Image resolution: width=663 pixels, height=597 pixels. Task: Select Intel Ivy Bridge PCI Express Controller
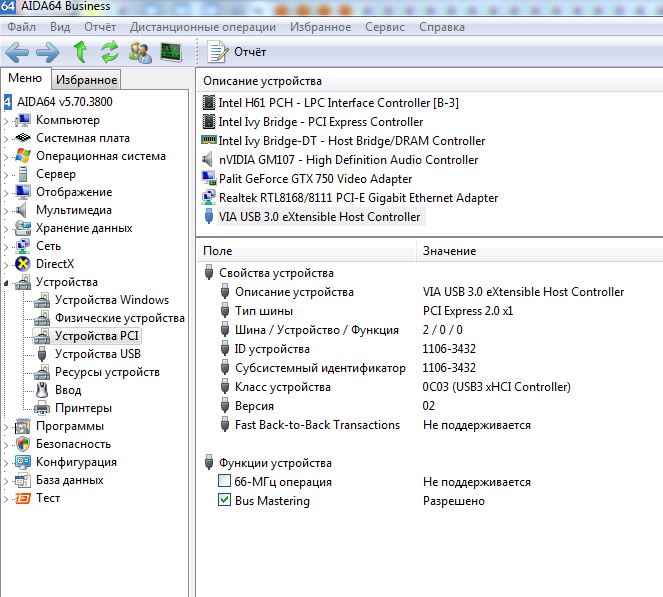click(321, 122)
